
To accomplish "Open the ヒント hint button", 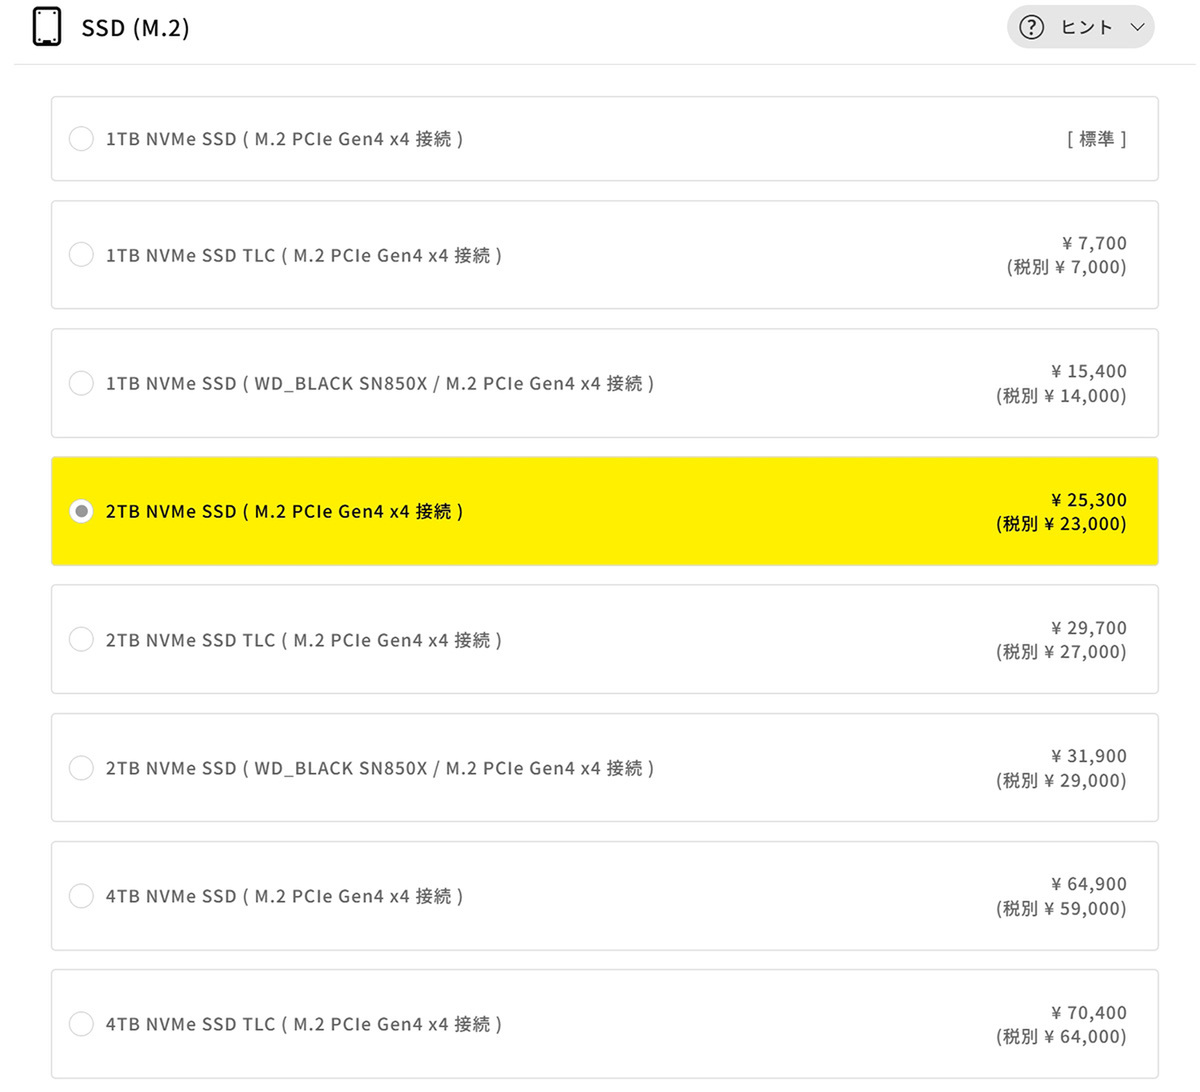I will 1086,27.
